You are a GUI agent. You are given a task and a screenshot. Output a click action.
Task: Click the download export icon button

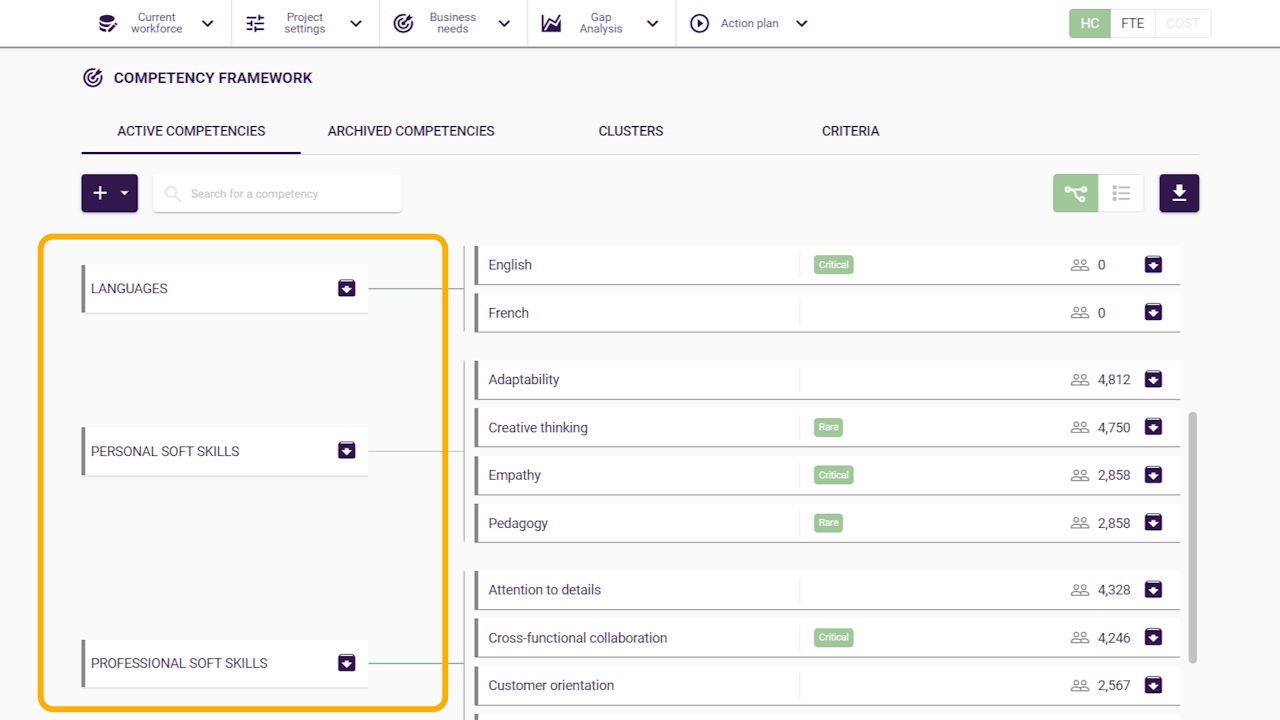tap(1179, 194)
